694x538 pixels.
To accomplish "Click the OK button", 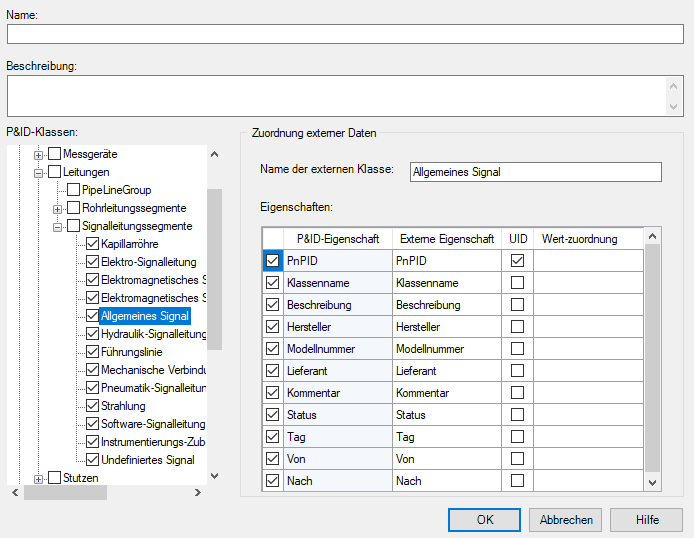I will pos(484,519).
